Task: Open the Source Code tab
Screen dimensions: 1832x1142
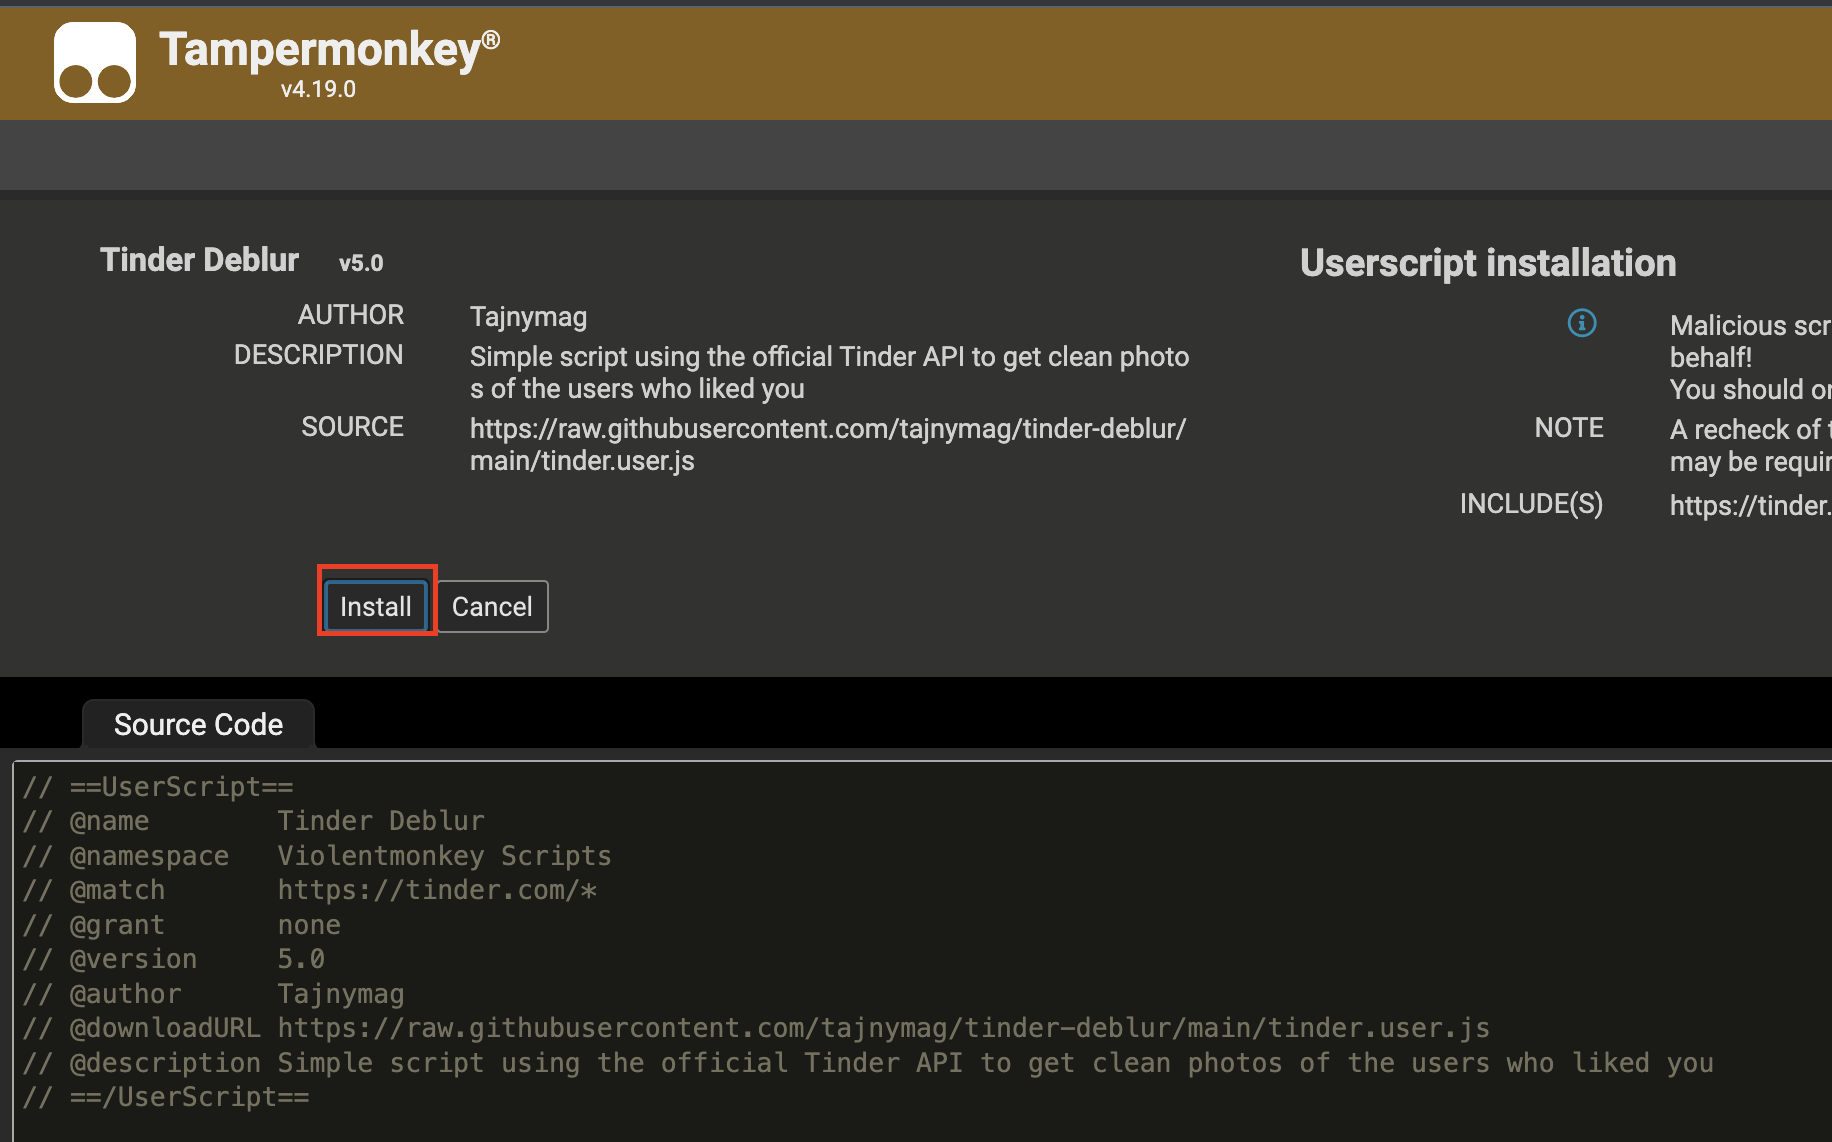Action: (198, 724)
